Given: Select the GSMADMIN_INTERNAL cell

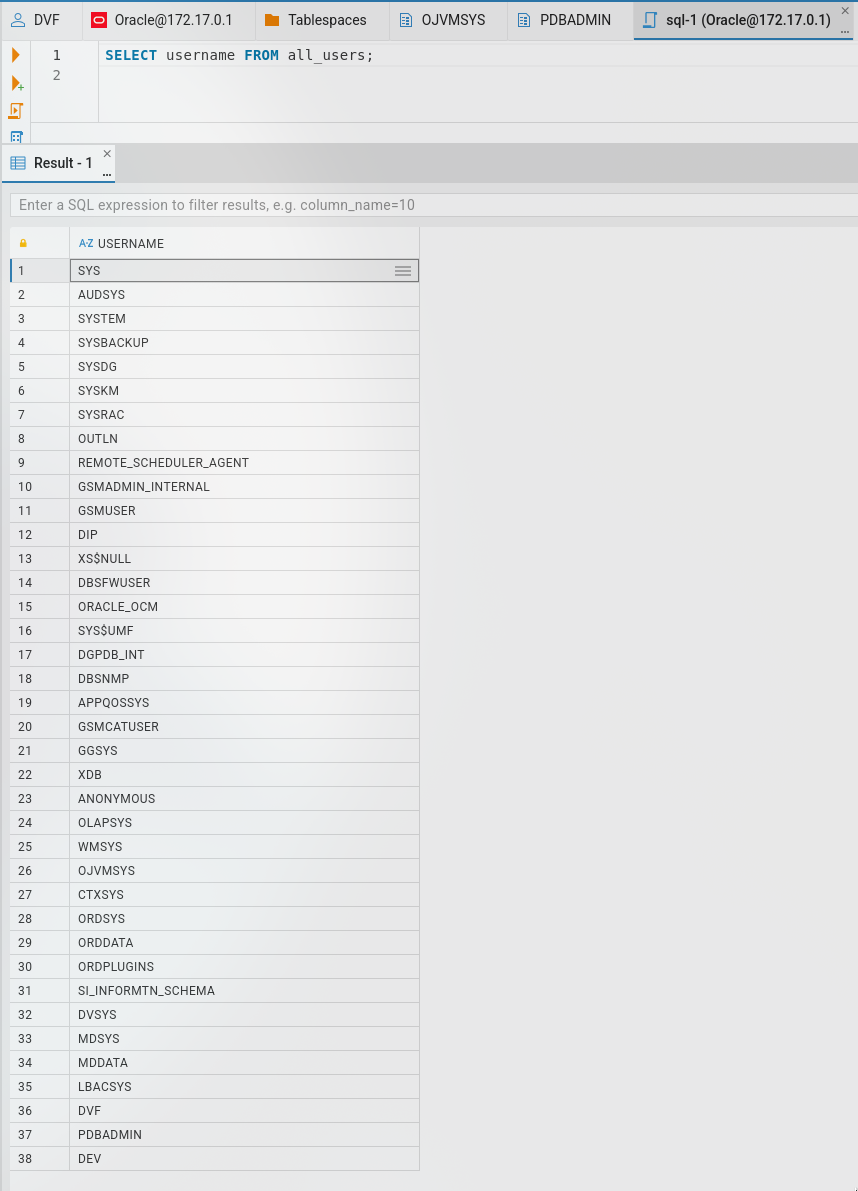Looking at the screenshot, I should click(x=244, y=487).
